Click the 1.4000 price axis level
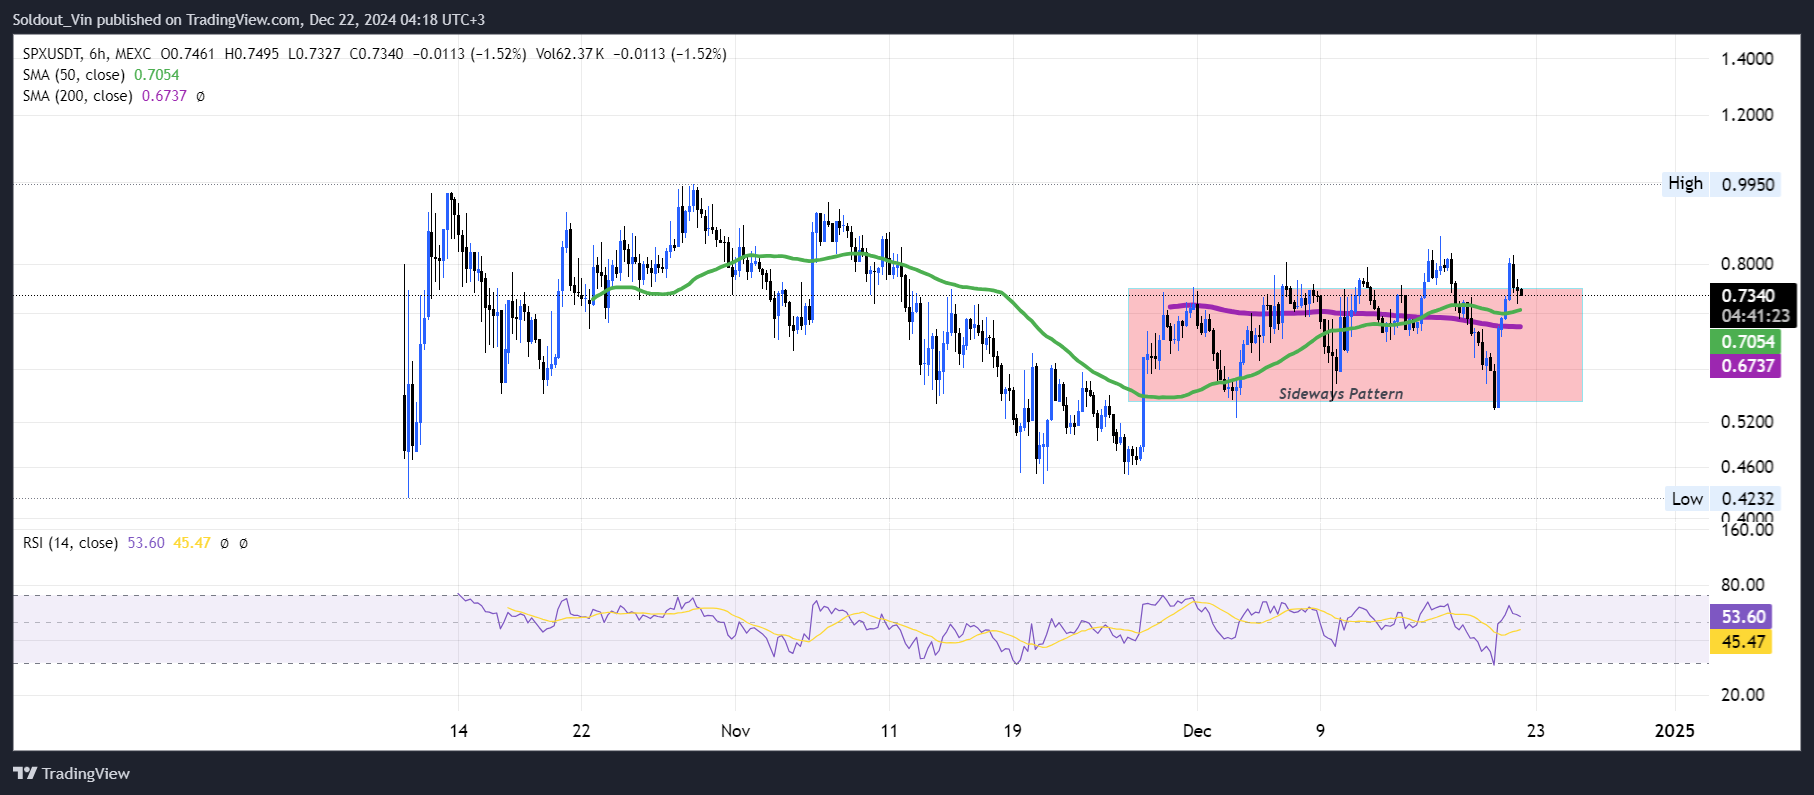The image size is (1814, 795). (x=1747, y=59)
